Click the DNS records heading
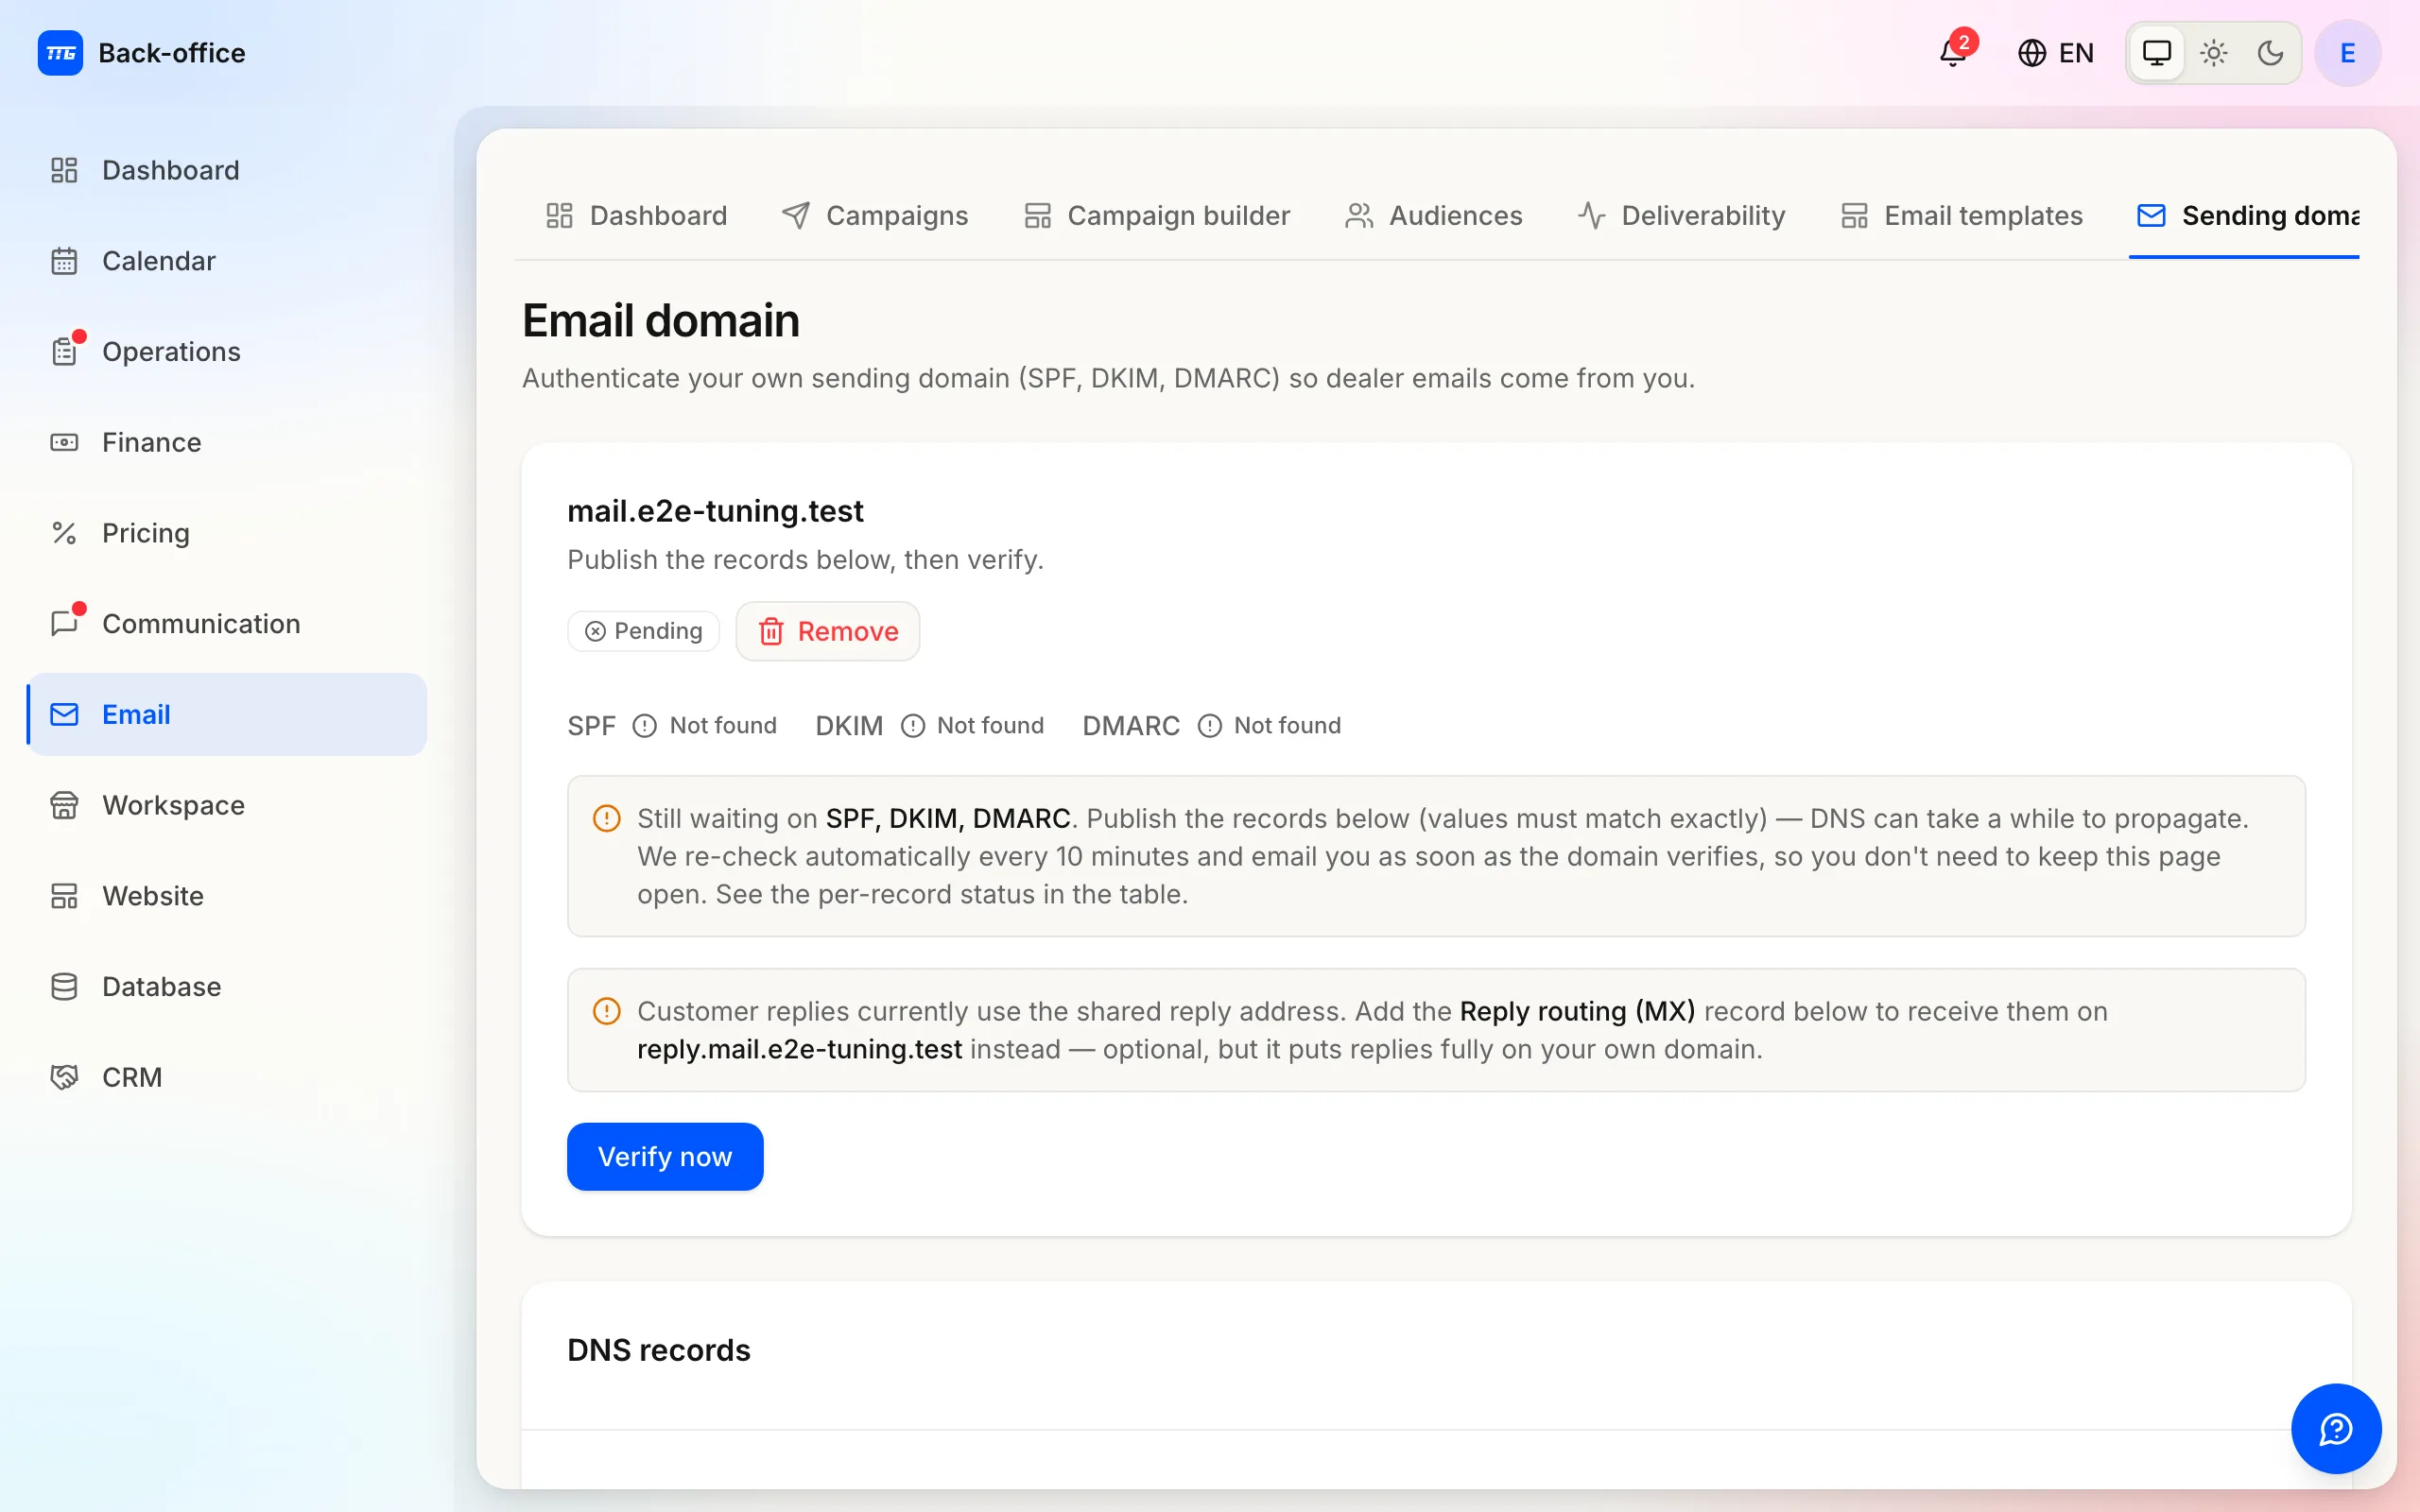The width and height of the screenshot is (2420, 1512). point(659,1351)
